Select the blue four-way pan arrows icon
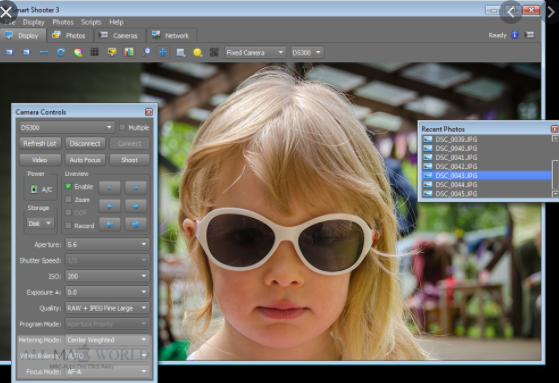 [x=163, y=52]
